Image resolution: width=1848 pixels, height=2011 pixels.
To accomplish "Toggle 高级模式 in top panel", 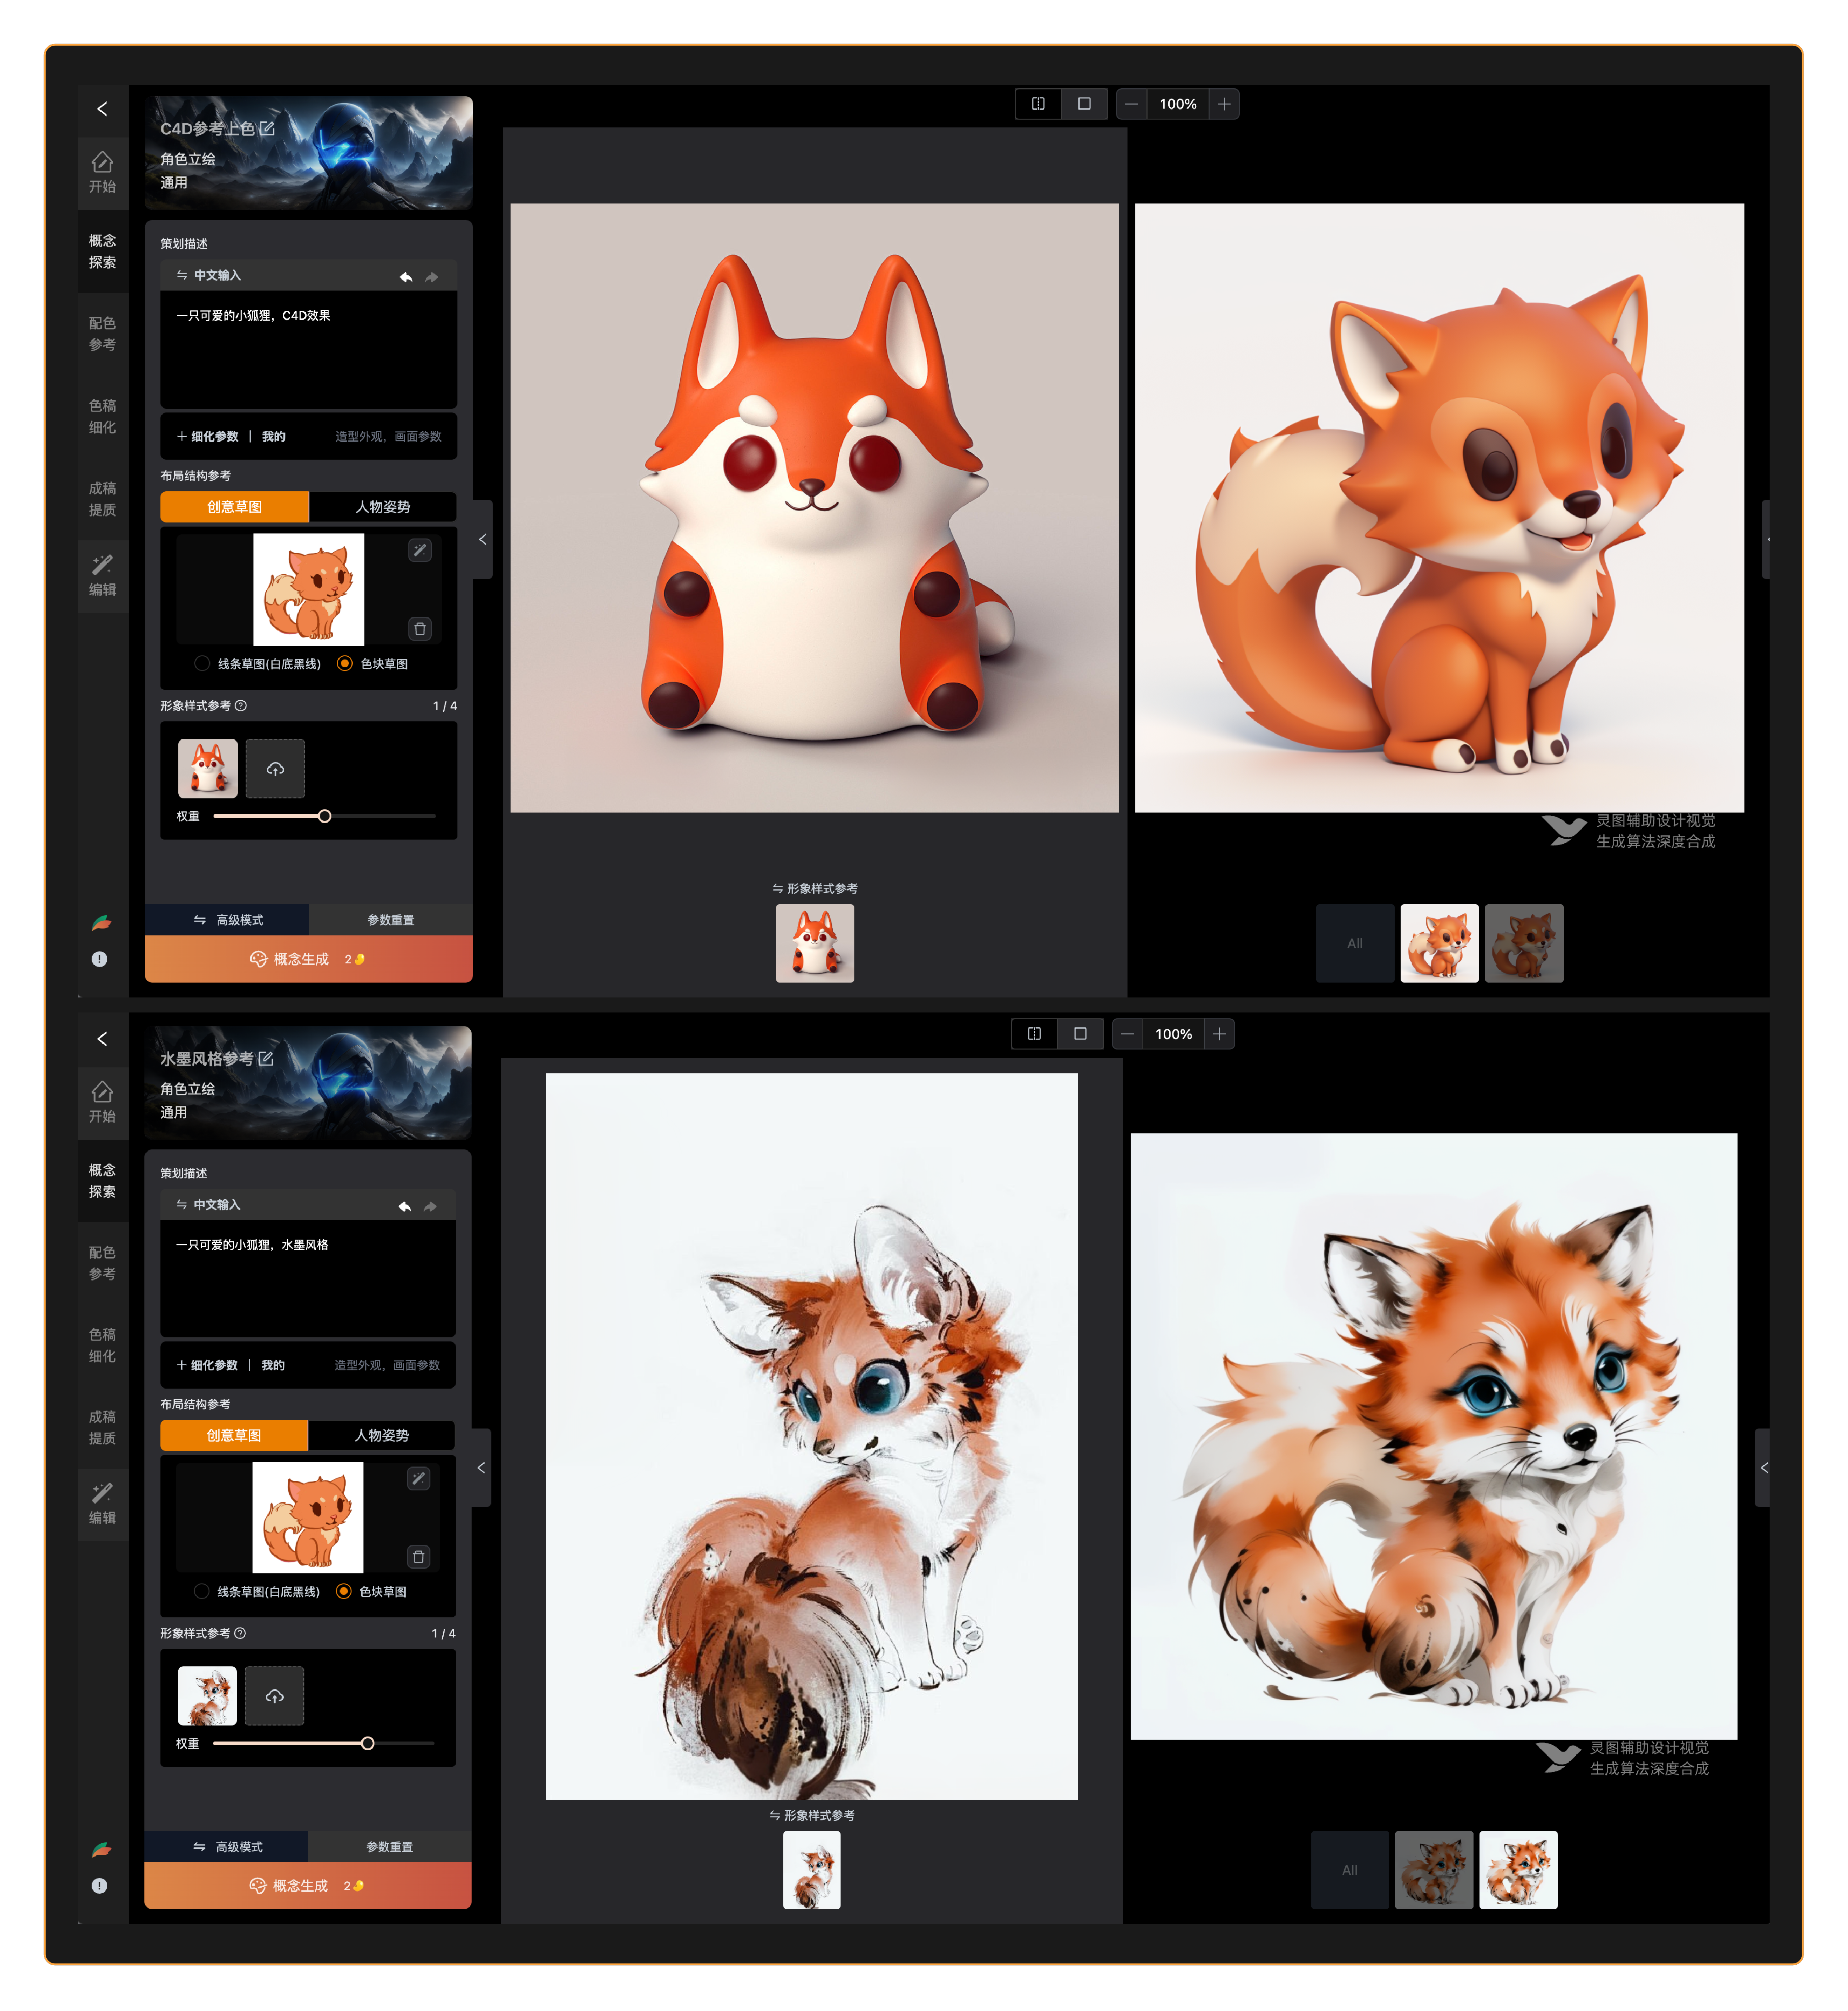I will point(227,920).
